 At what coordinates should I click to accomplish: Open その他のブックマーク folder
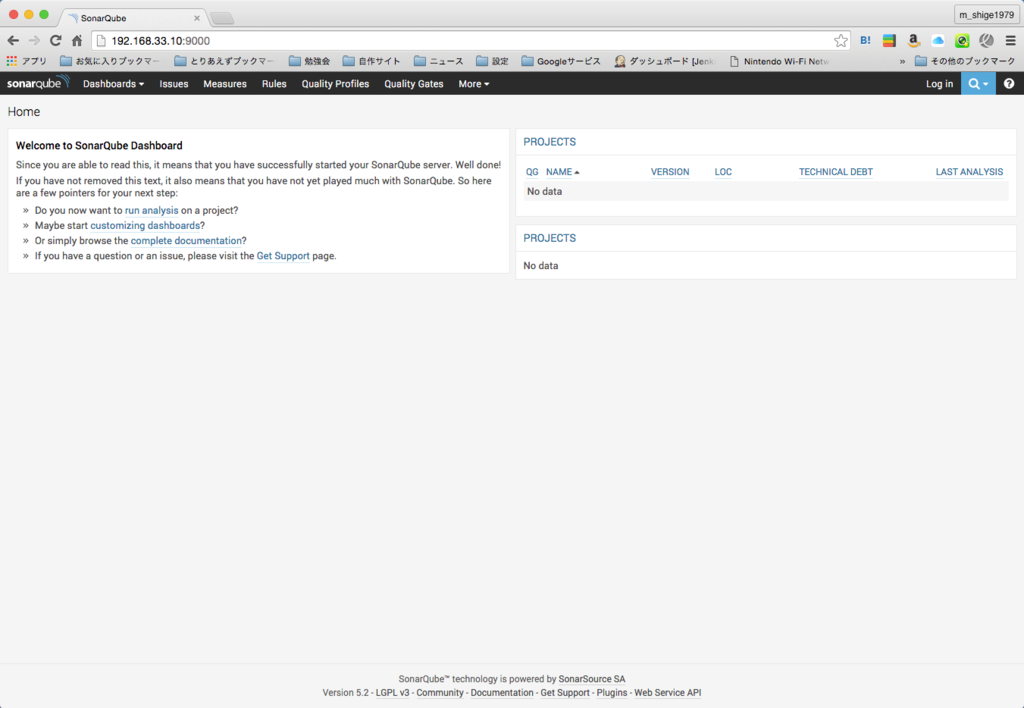click(x=965, y=61)
